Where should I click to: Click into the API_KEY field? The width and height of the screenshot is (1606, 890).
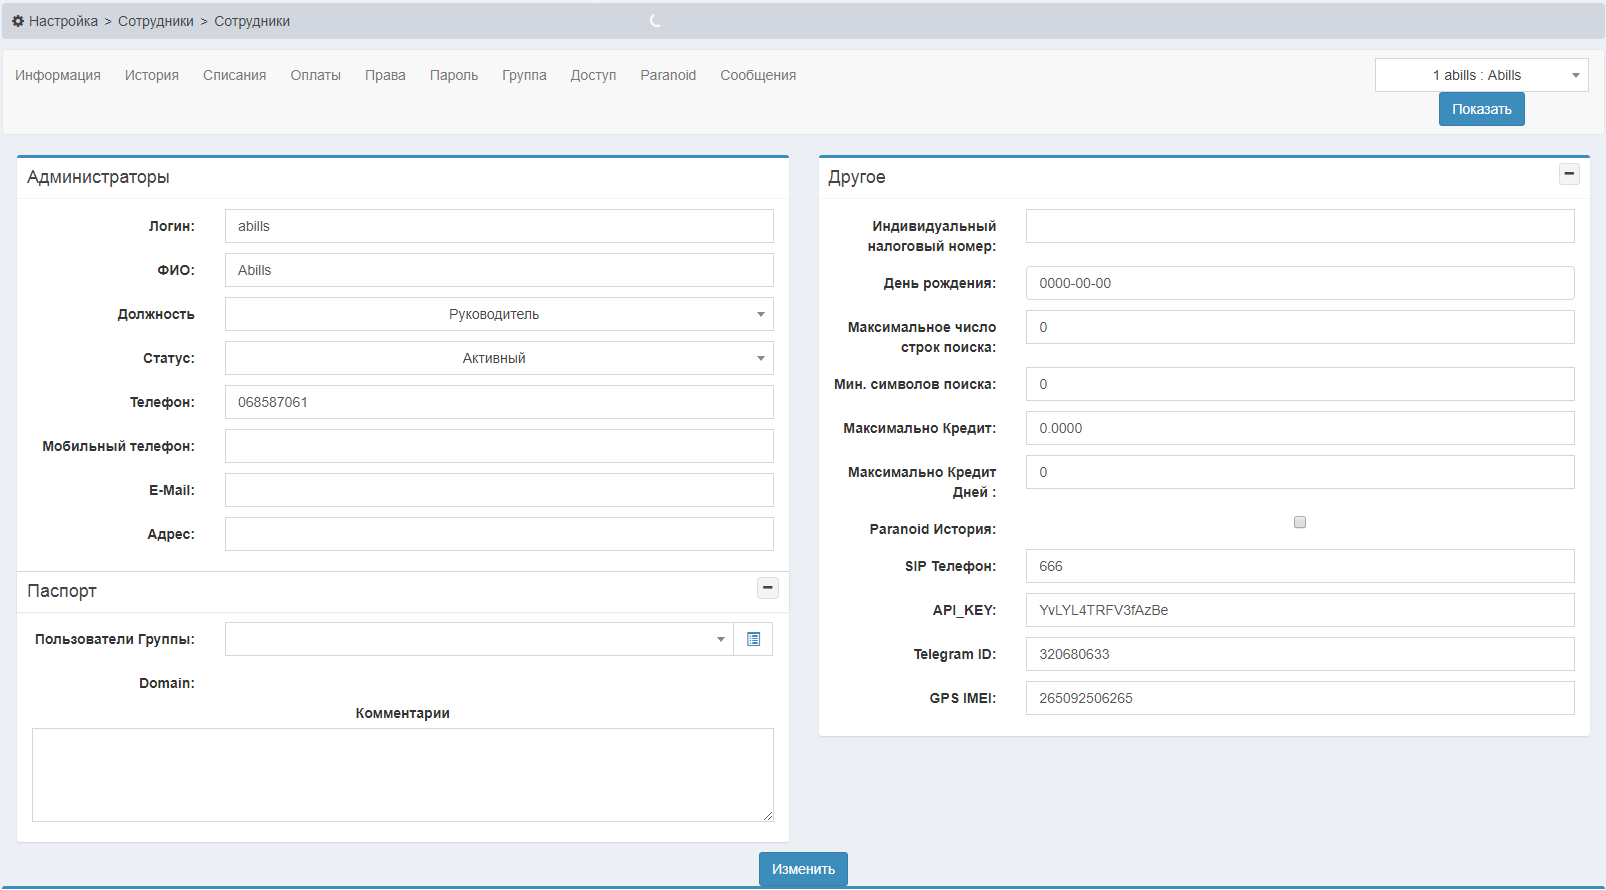[1299, 610]
